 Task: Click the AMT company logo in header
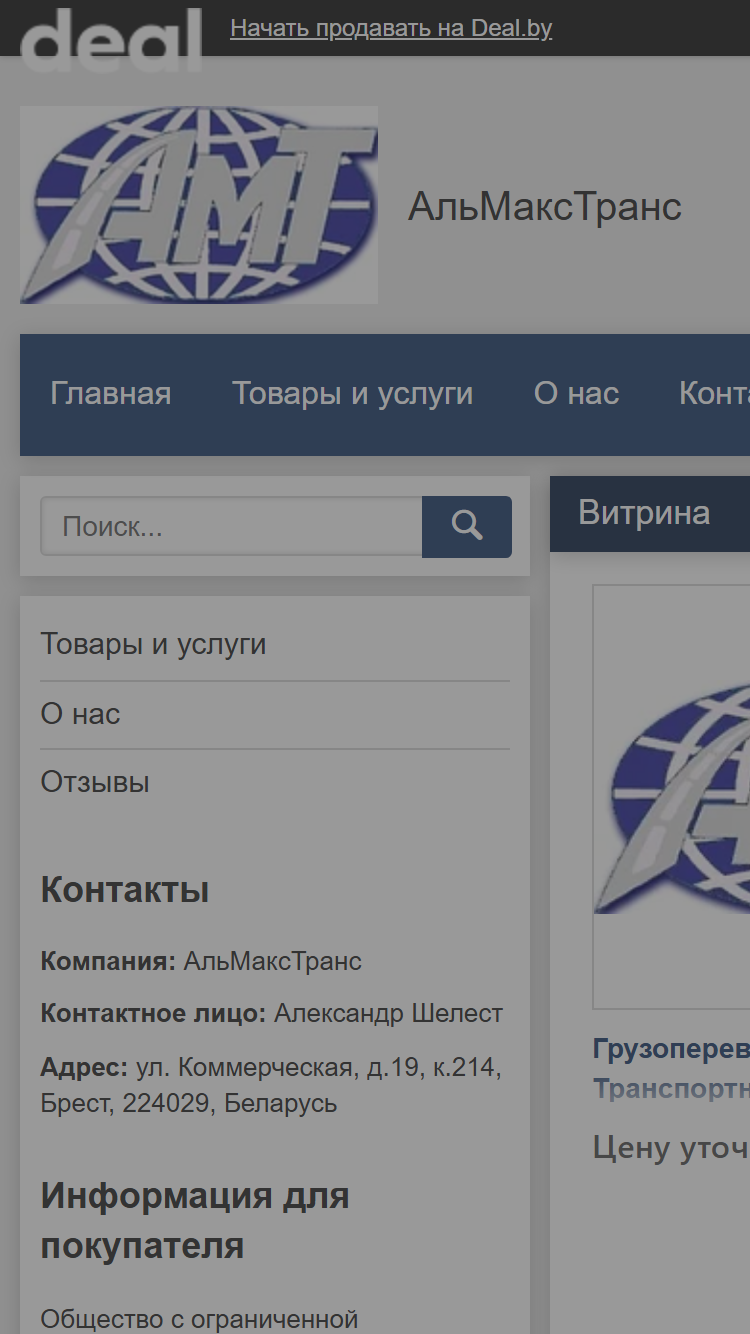click(x=199, y=205)
